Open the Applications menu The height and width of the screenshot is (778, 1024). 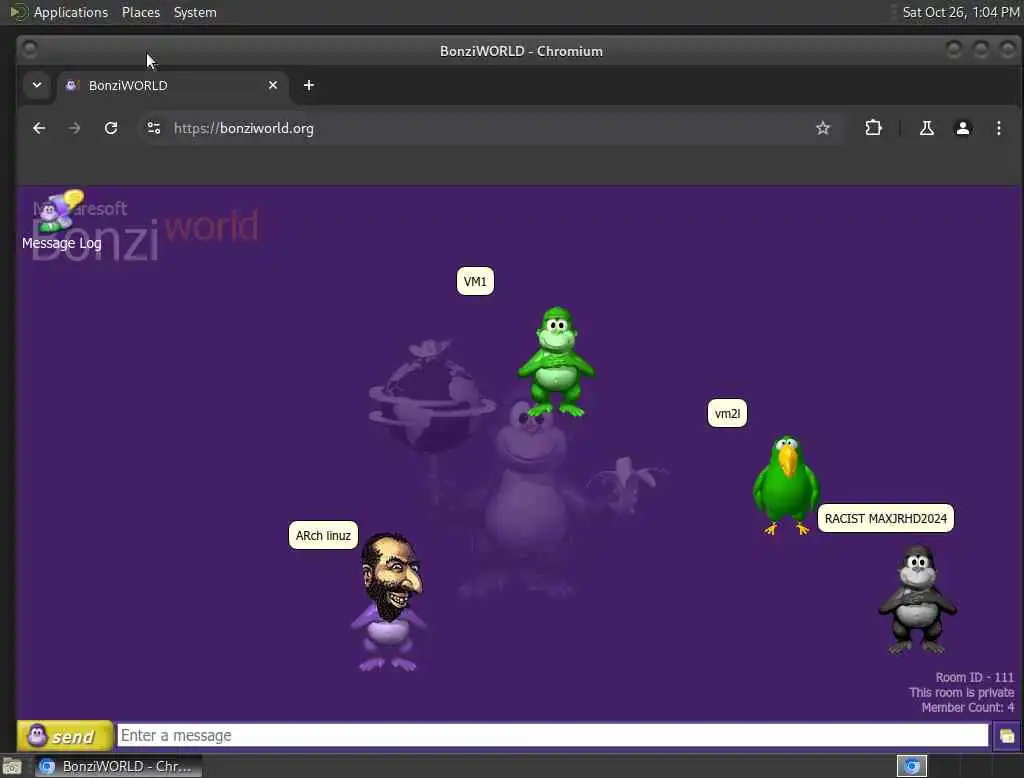coord(71,12)
